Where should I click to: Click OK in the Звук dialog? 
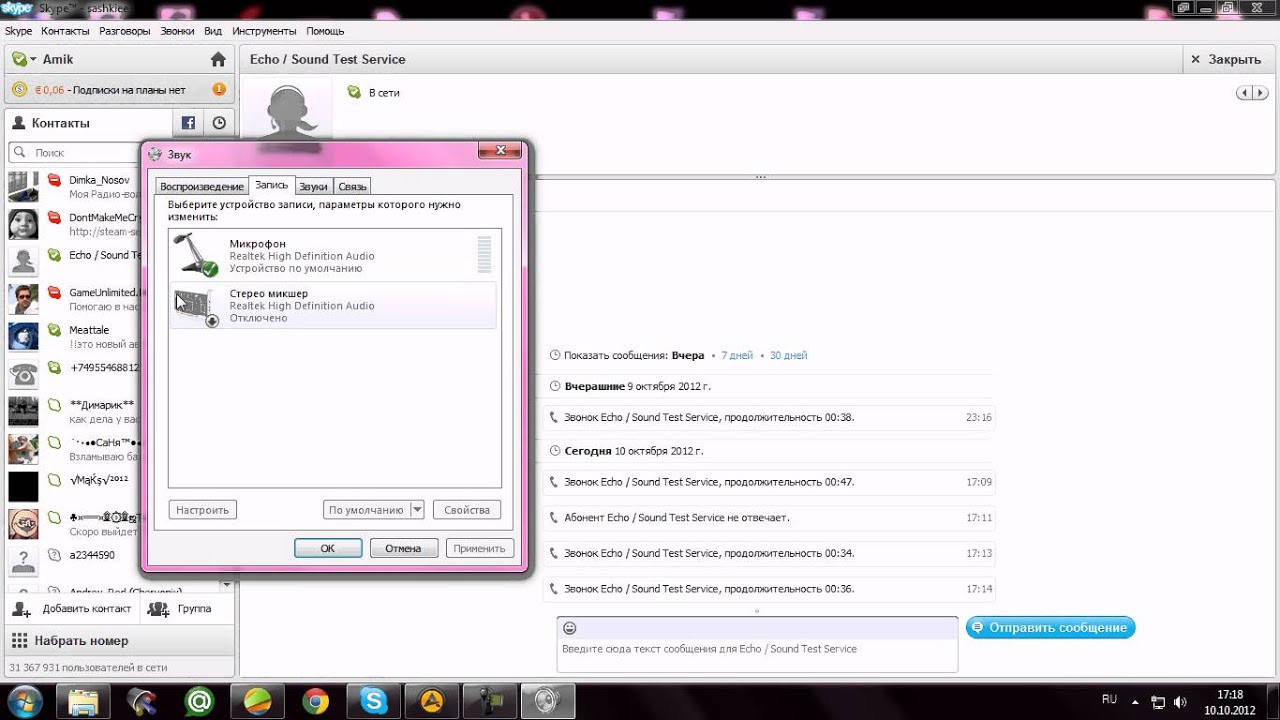click(328, 548)
